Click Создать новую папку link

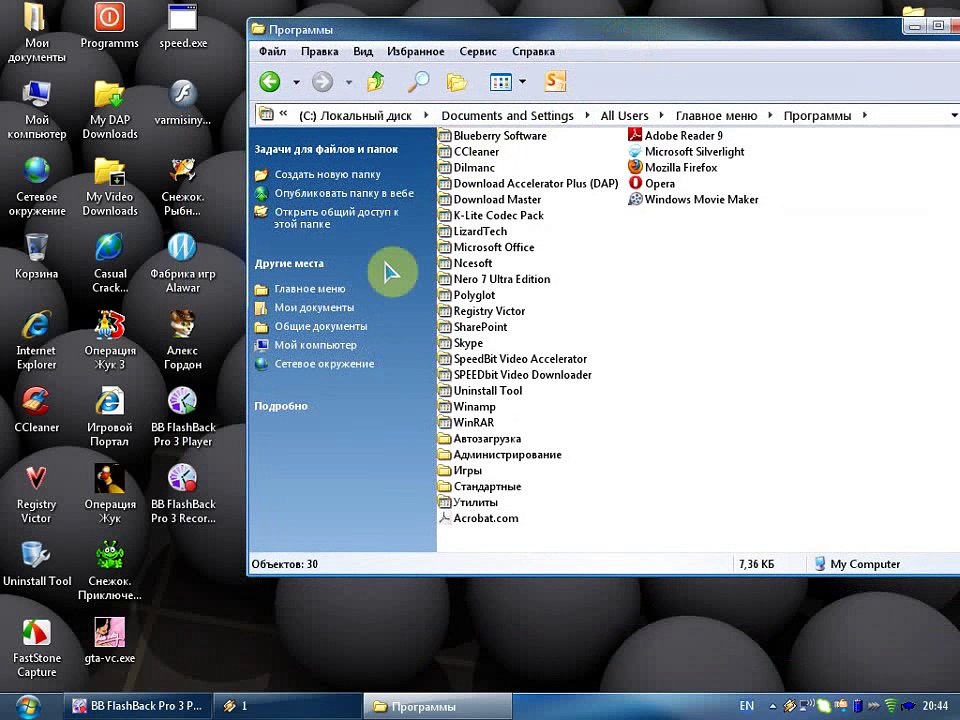pyautogui.click(x=328, y=174)
